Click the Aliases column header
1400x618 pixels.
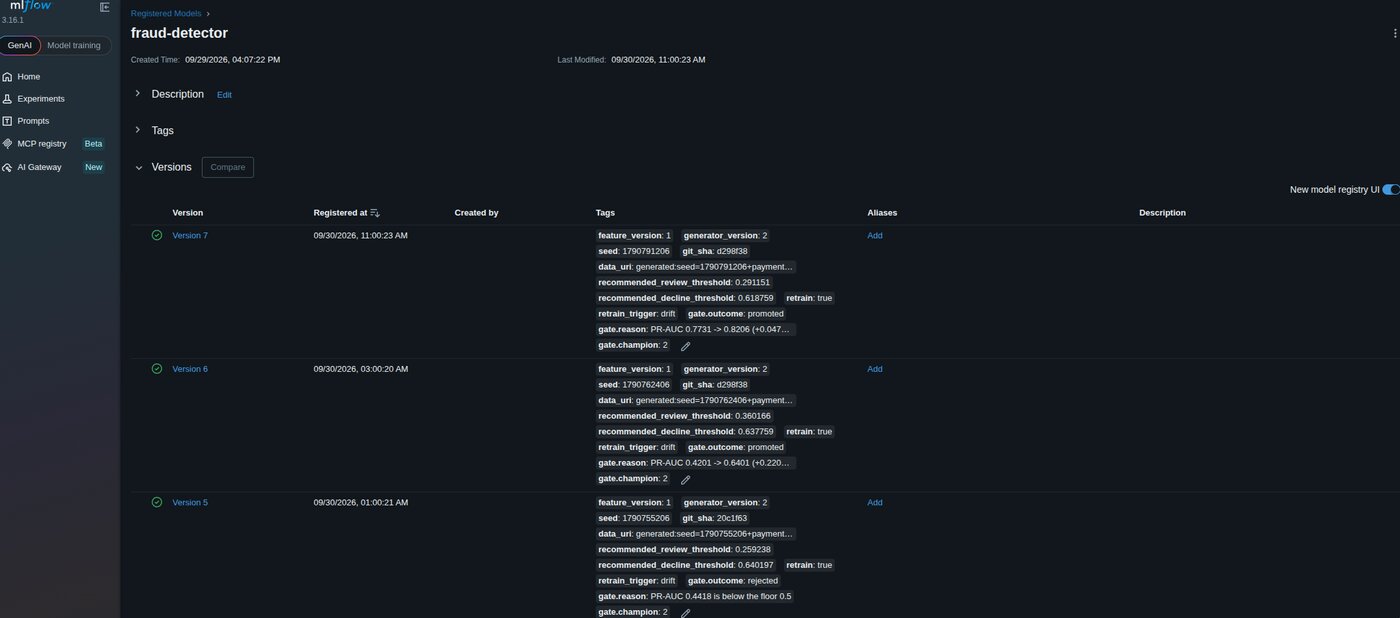click(882, 213)
